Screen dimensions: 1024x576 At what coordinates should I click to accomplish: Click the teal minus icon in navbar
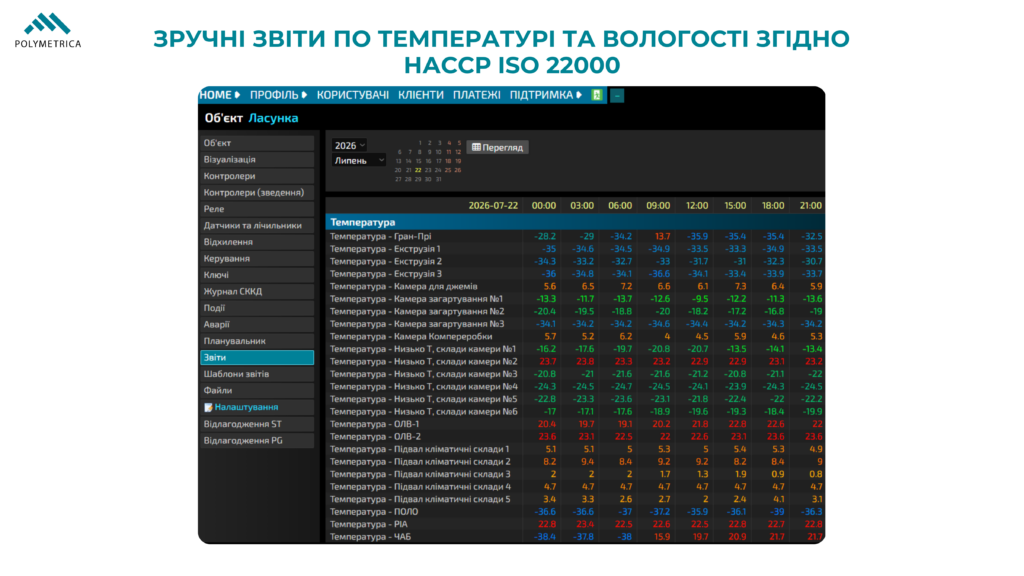(x=616, y=96)
